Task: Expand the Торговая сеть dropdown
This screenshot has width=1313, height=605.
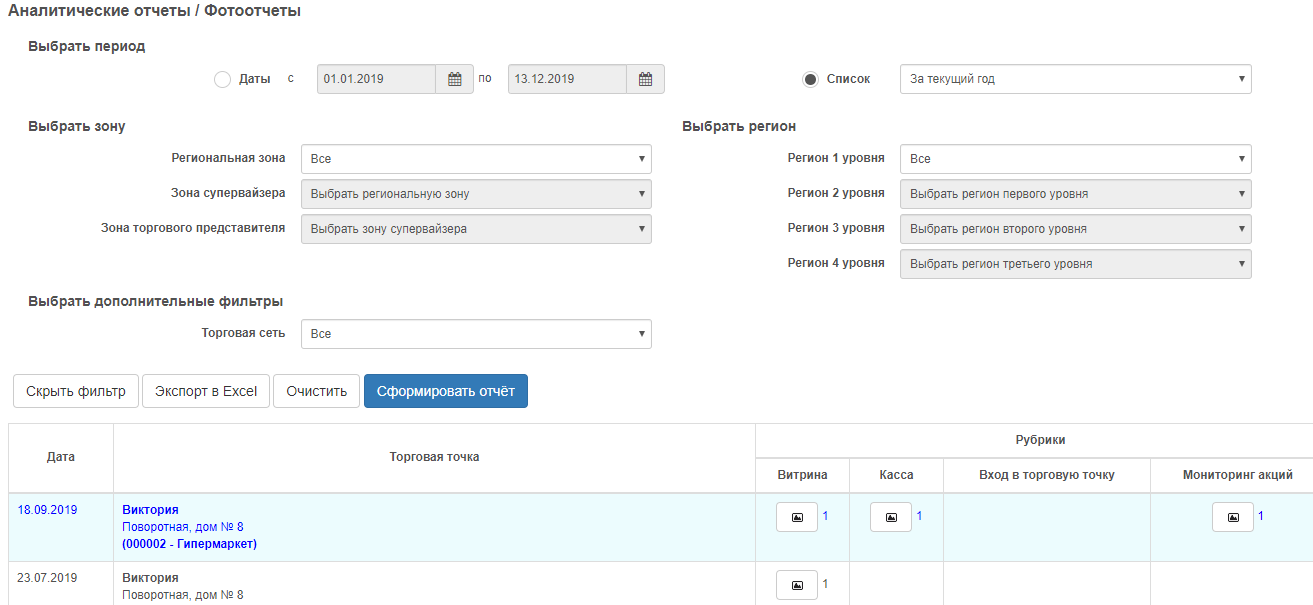Action: tap(476, 334)
